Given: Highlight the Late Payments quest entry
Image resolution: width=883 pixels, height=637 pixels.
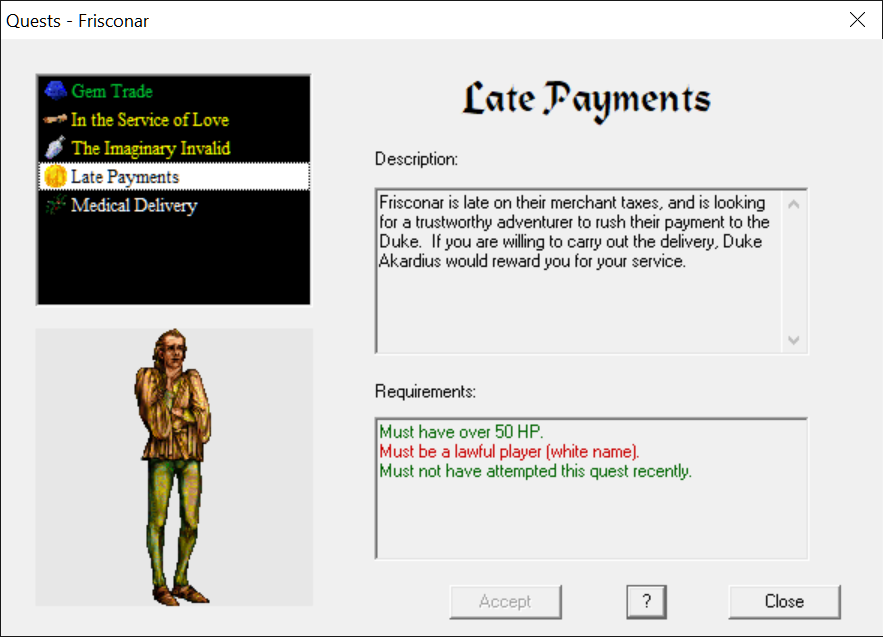Looking at the screenshot, I should click(125, 177).
